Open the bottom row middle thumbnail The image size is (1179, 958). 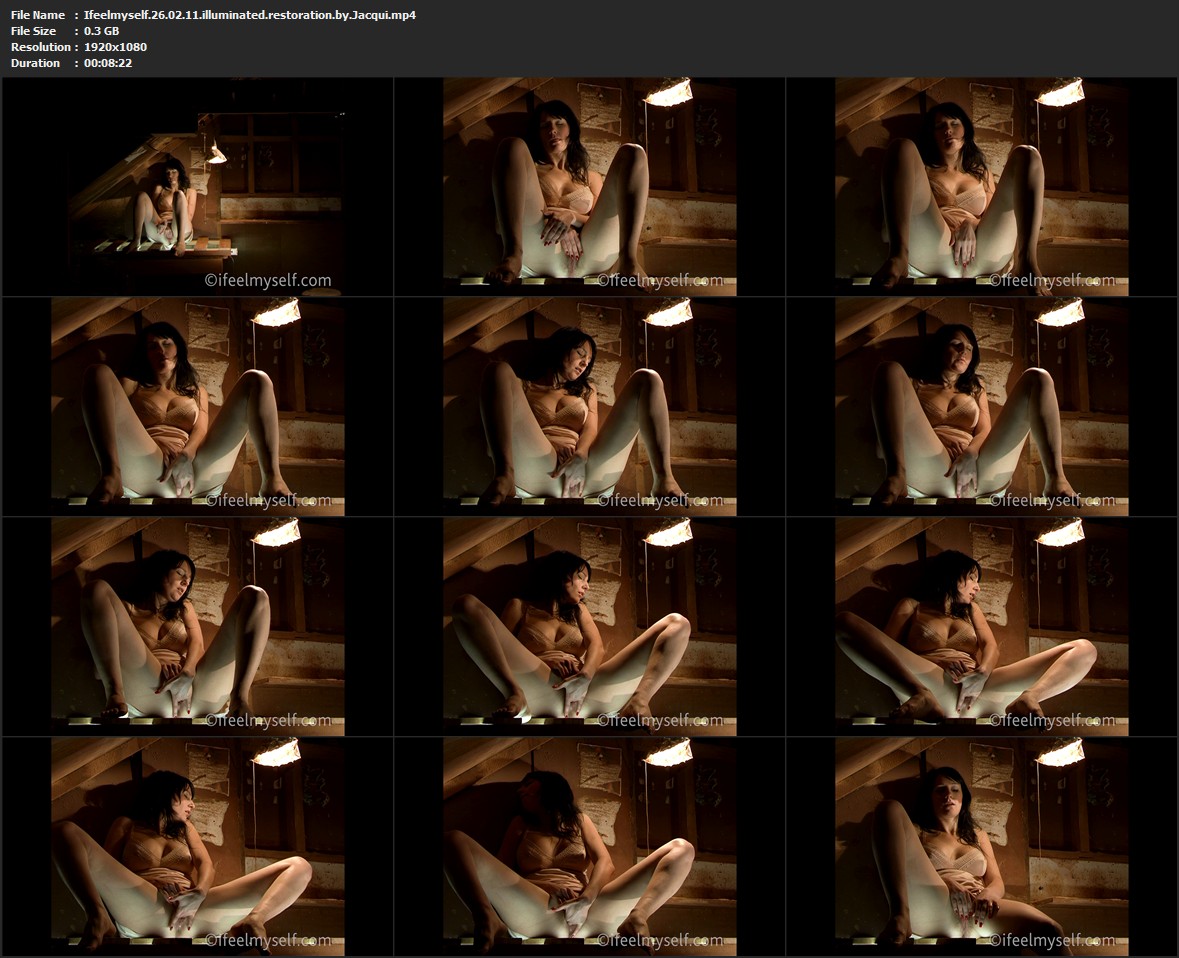[590, 847]
